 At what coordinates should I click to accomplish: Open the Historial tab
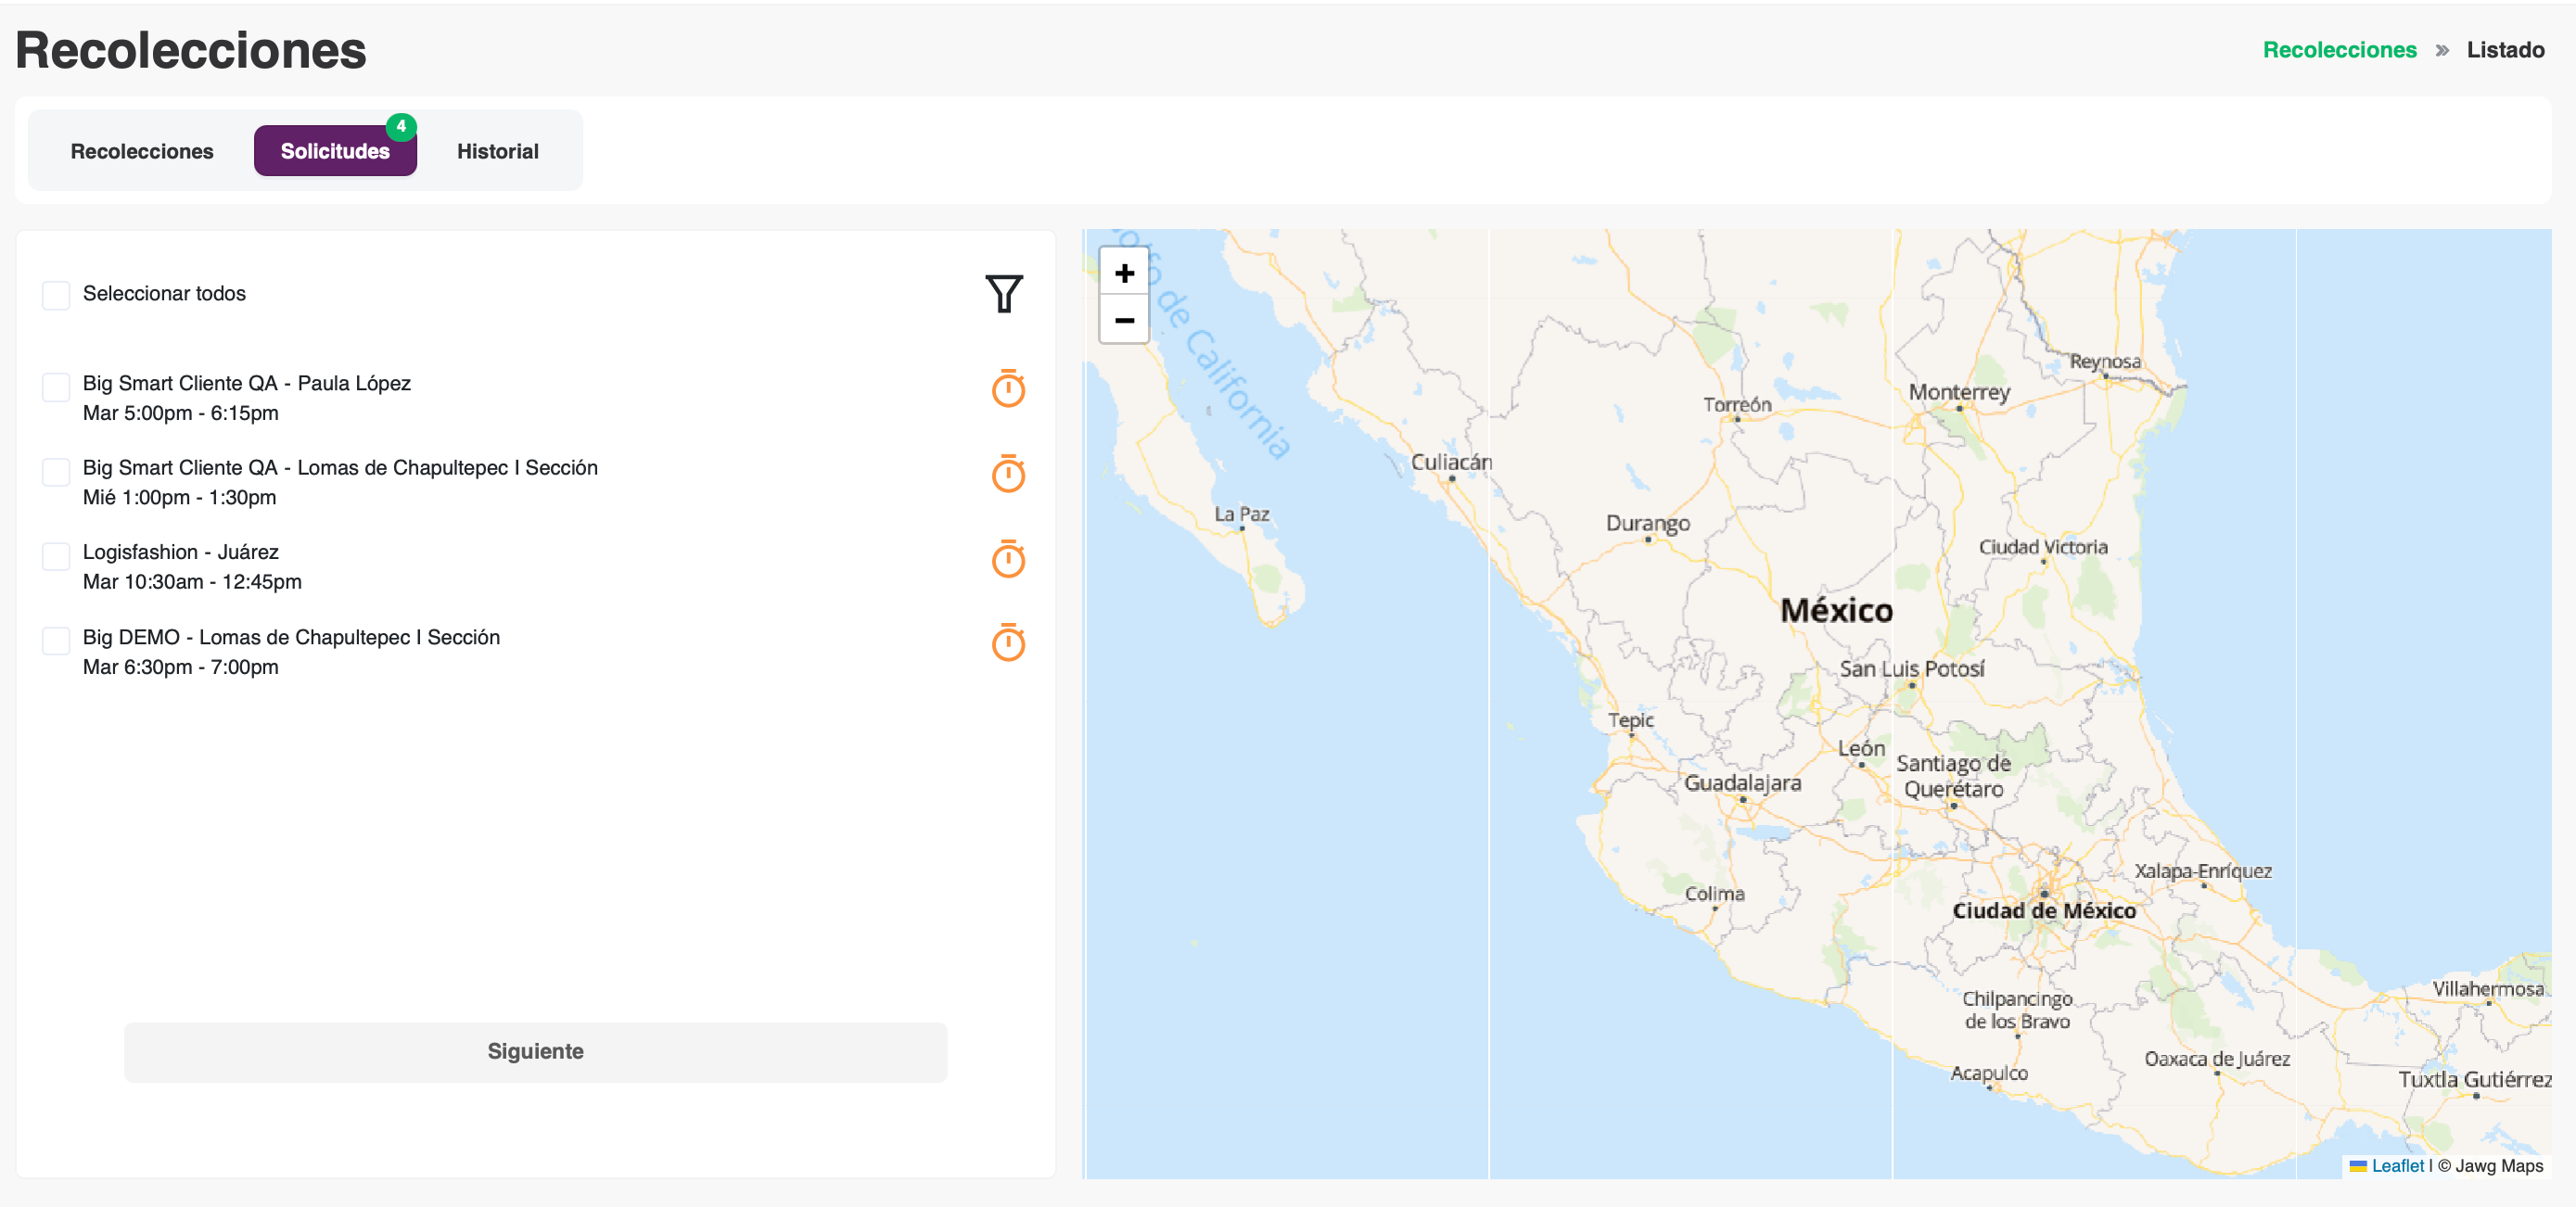pyautogui.click(x=497, y=151)
